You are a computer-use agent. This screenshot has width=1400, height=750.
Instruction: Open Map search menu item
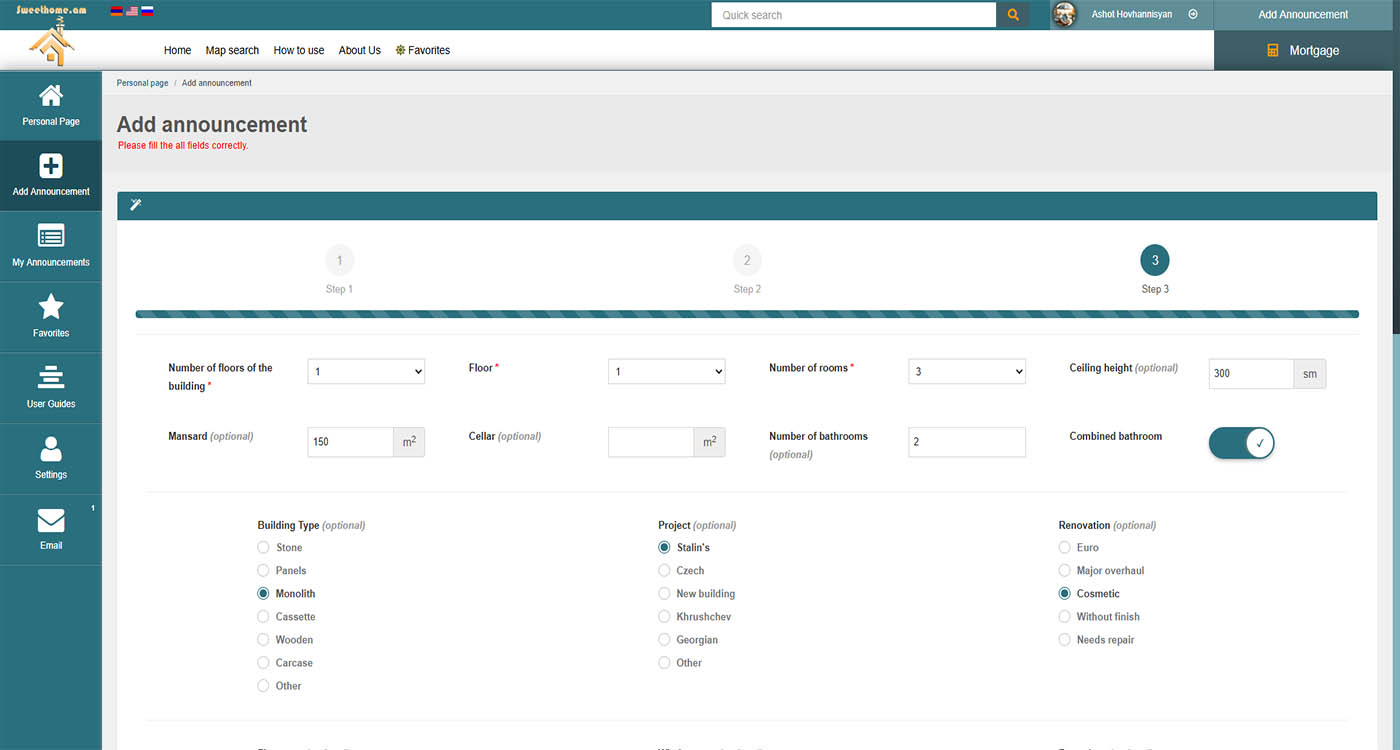coord(232,50)
